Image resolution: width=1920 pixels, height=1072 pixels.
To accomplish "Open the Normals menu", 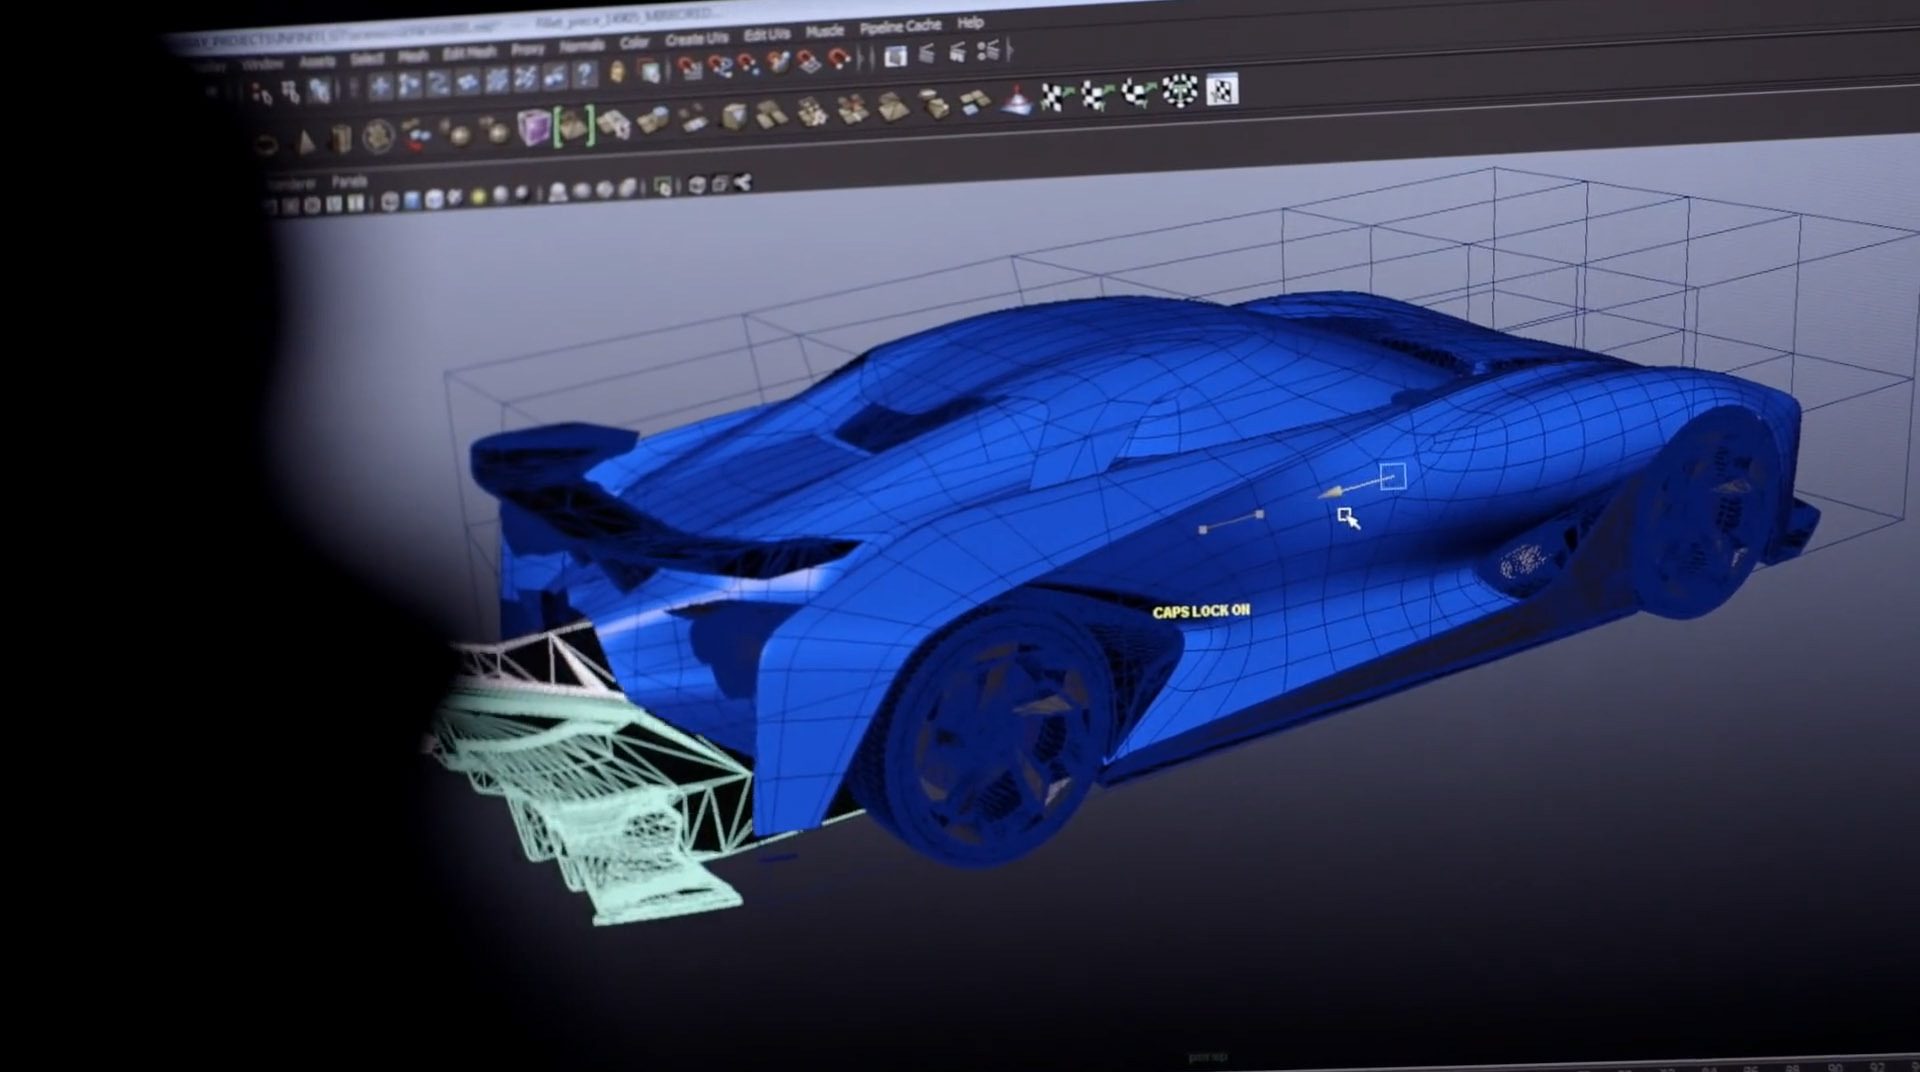I will (581, 47).
